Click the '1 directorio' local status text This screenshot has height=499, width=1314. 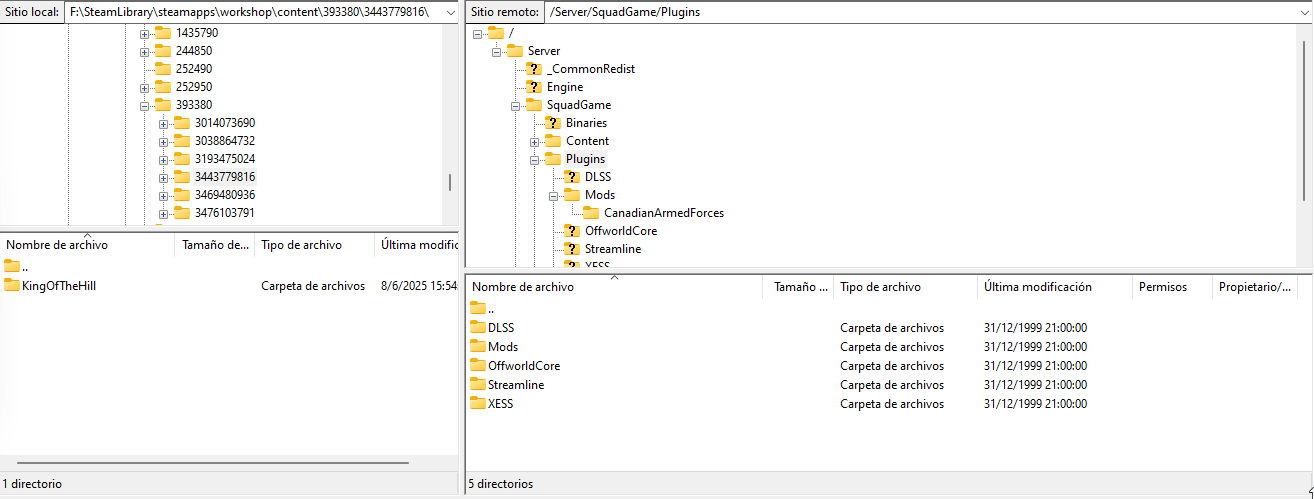tap(32, 484)
